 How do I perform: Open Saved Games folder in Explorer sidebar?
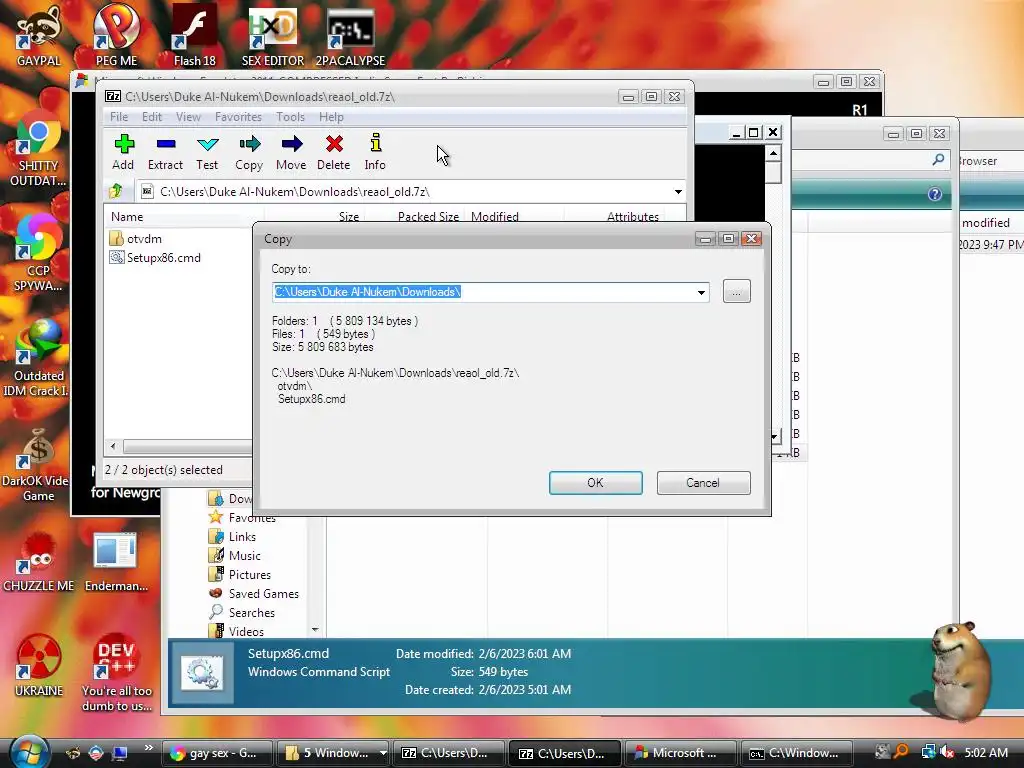[x=254, y=593]
